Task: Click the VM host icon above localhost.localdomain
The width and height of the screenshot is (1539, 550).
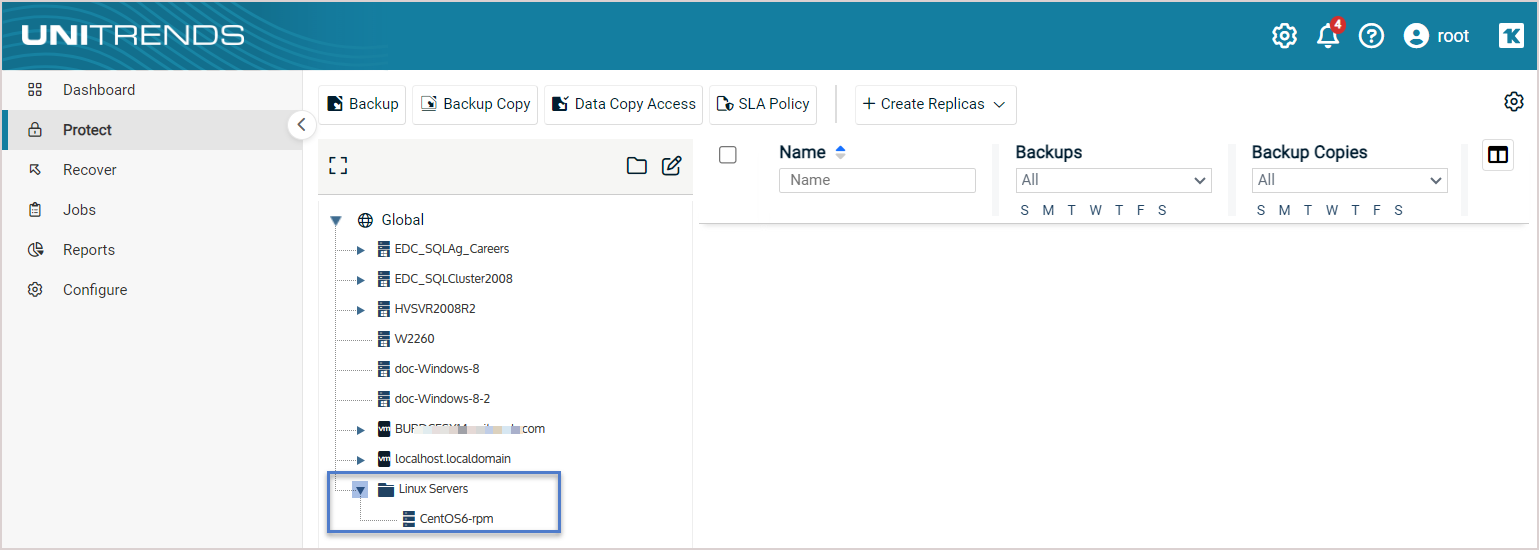Action: pos(384,429)
